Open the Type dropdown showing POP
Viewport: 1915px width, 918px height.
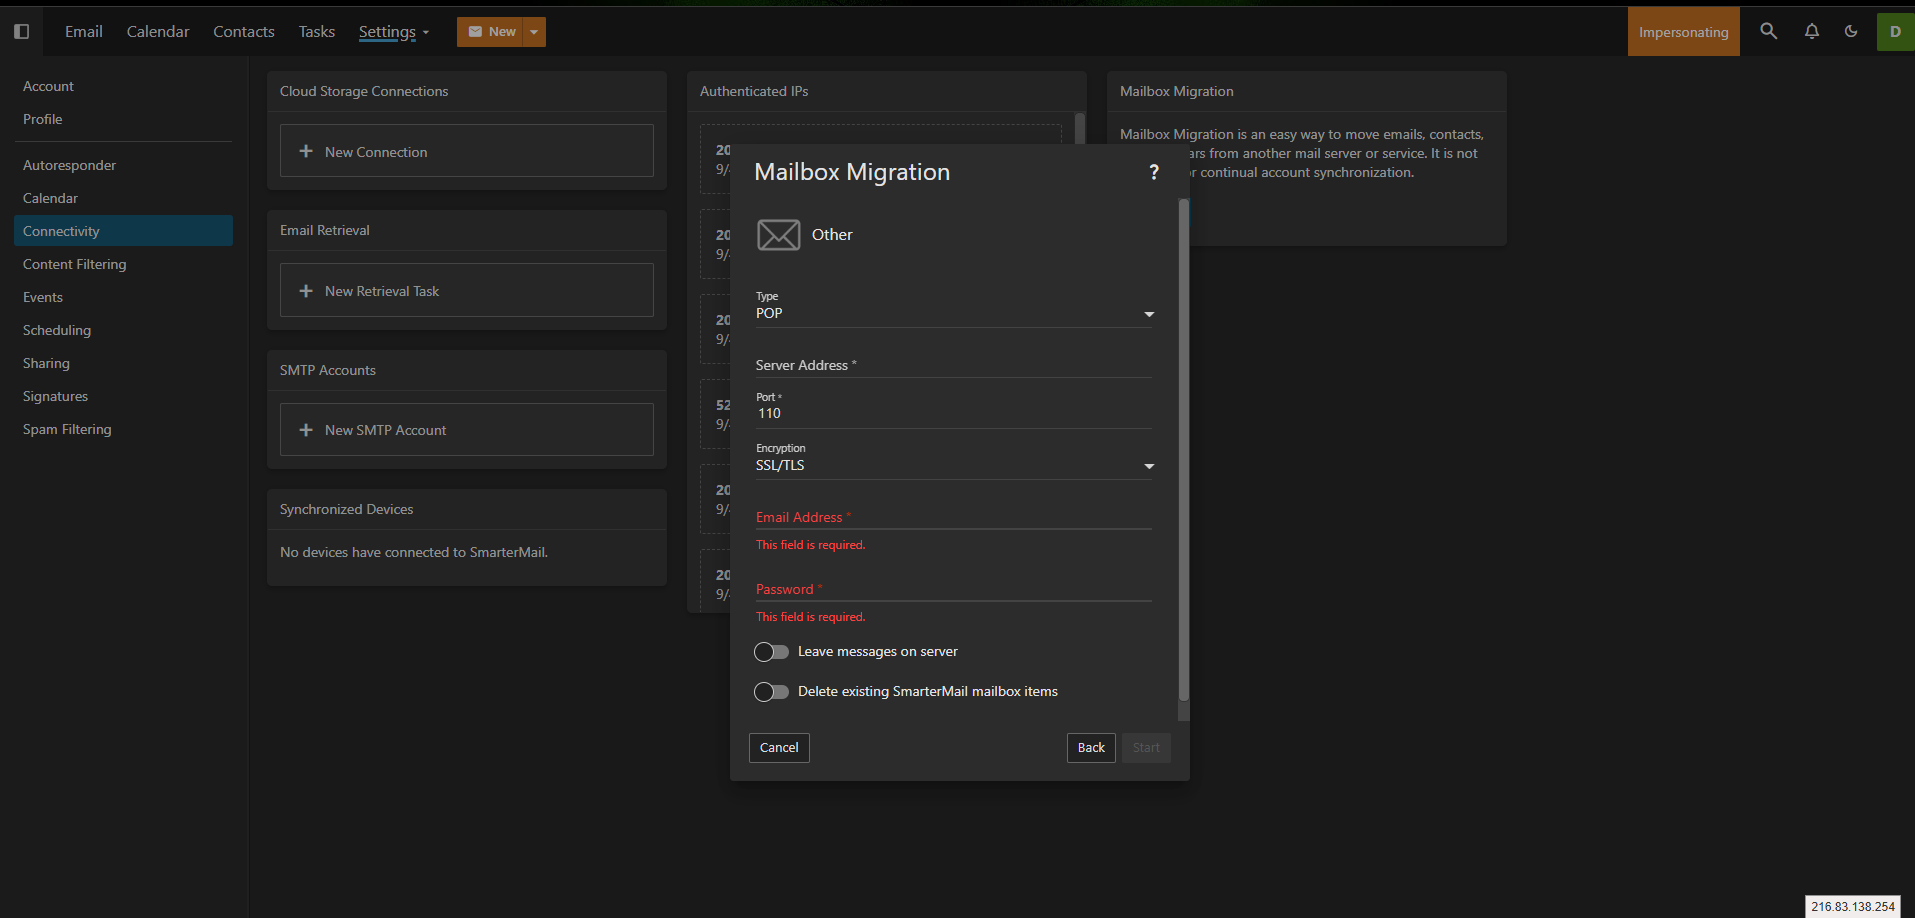pos(953,314)
